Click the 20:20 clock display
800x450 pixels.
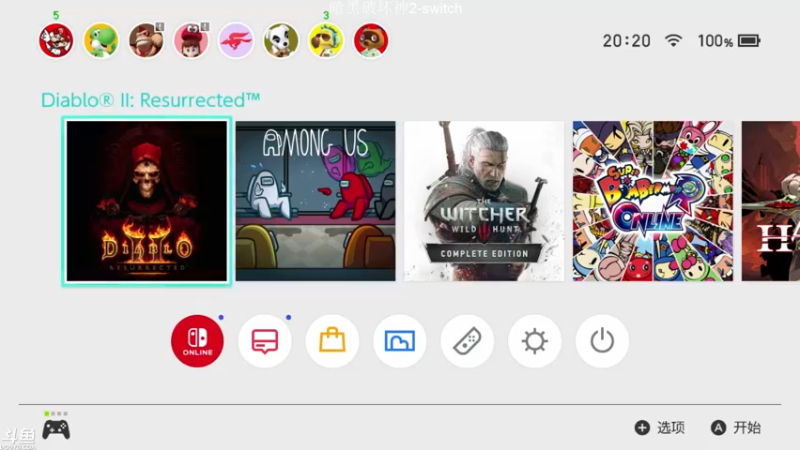click(627, 41)
